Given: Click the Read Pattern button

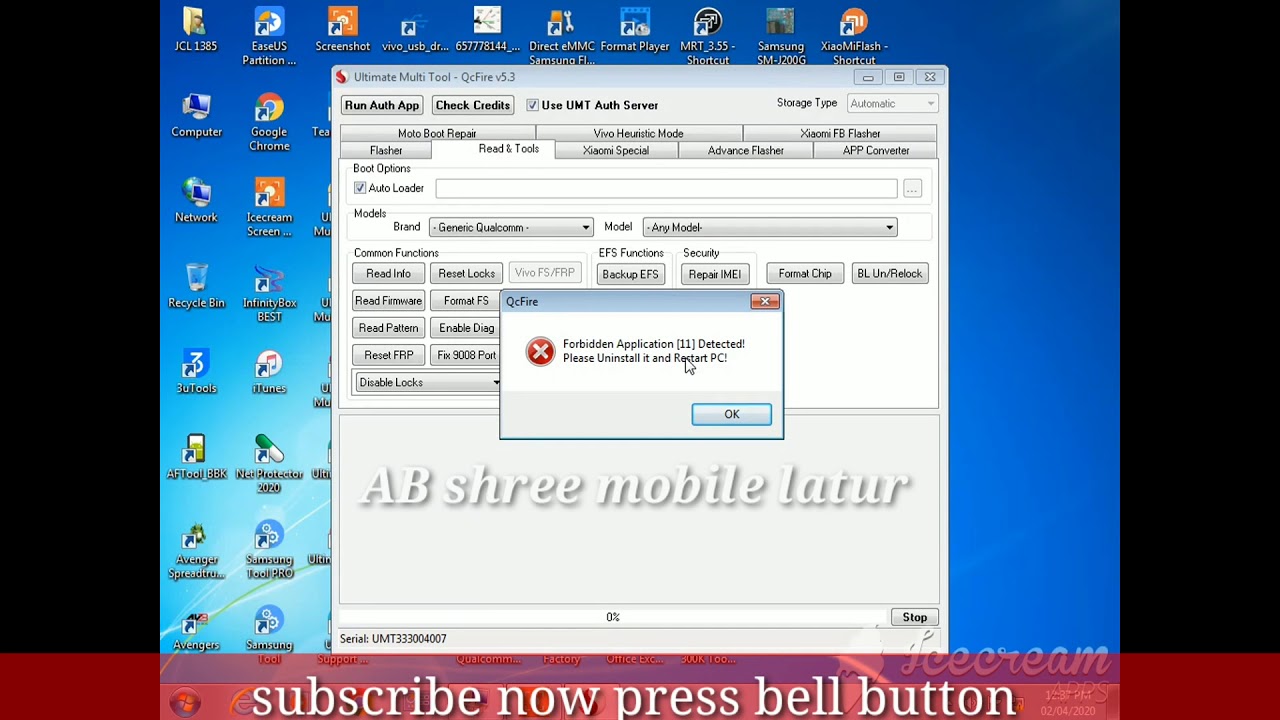Looking at the screenshot, I should click(x=388, y=328).
